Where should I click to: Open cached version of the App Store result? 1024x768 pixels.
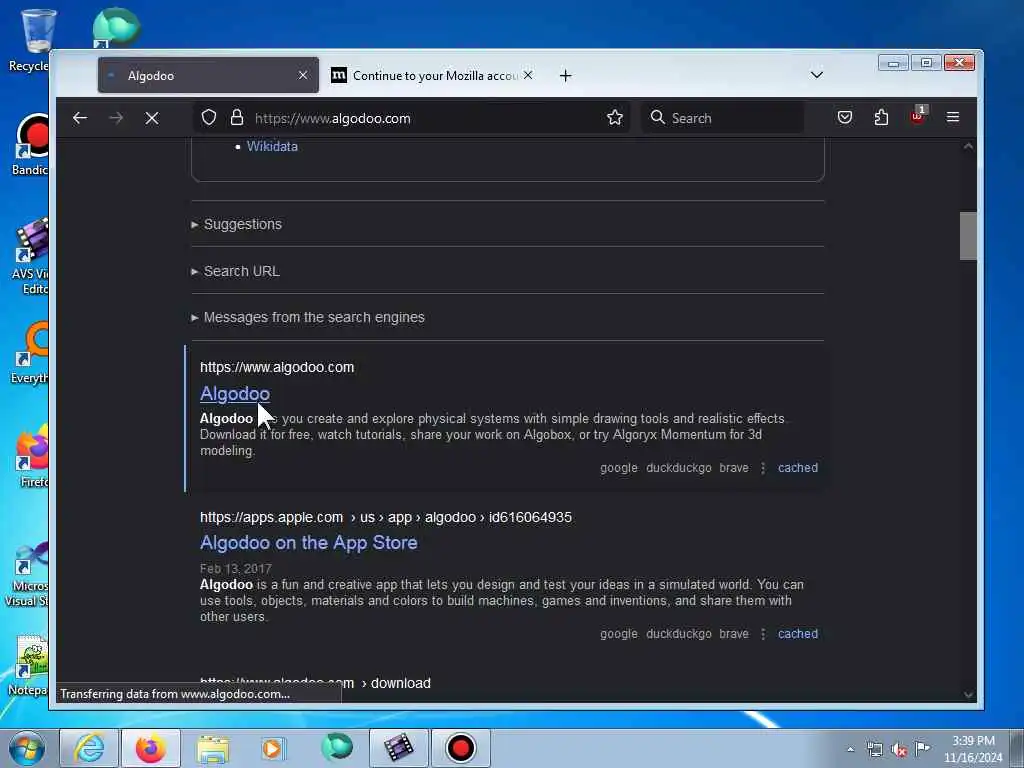click(797, 633)
